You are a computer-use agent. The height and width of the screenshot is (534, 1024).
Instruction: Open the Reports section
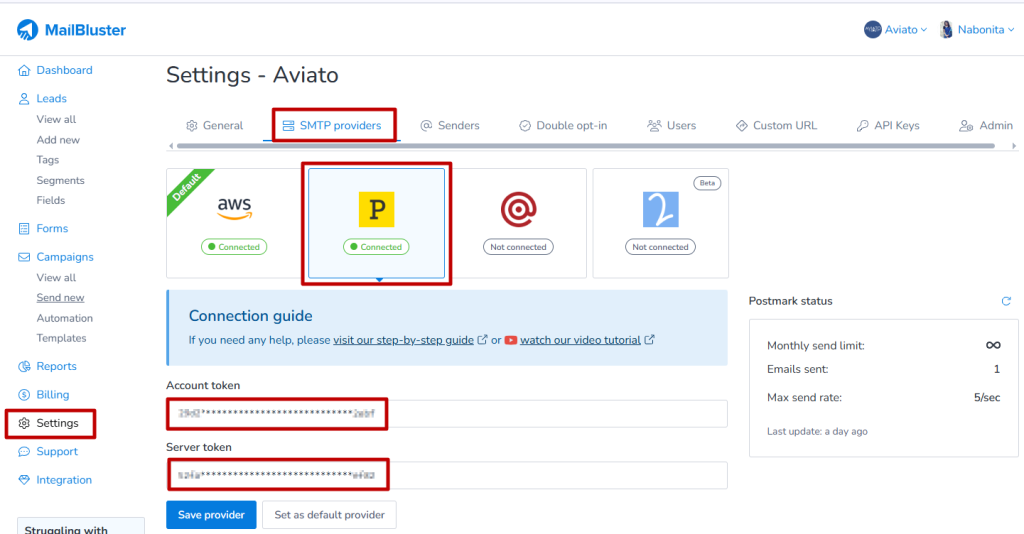pos(56,366)
